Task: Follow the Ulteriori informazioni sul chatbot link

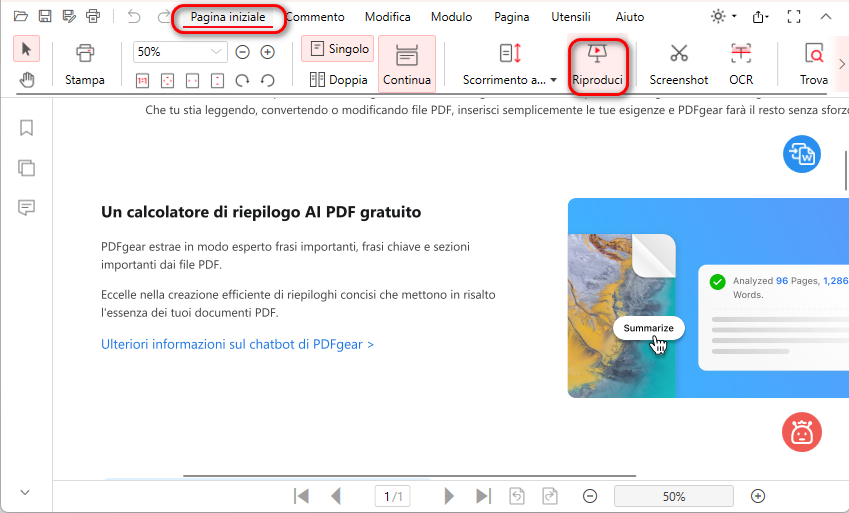Action: tap(237, 345)
